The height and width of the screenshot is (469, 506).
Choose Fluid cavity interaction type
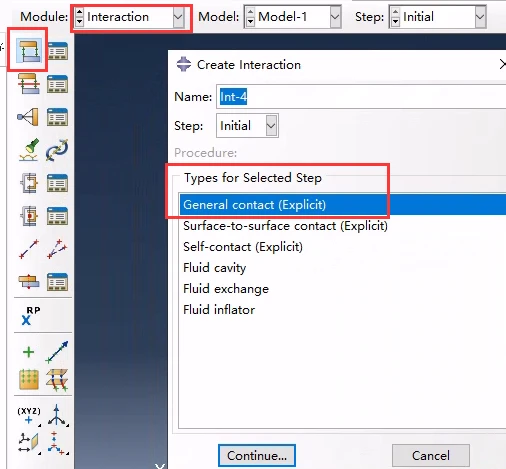(x=343, y=268)
